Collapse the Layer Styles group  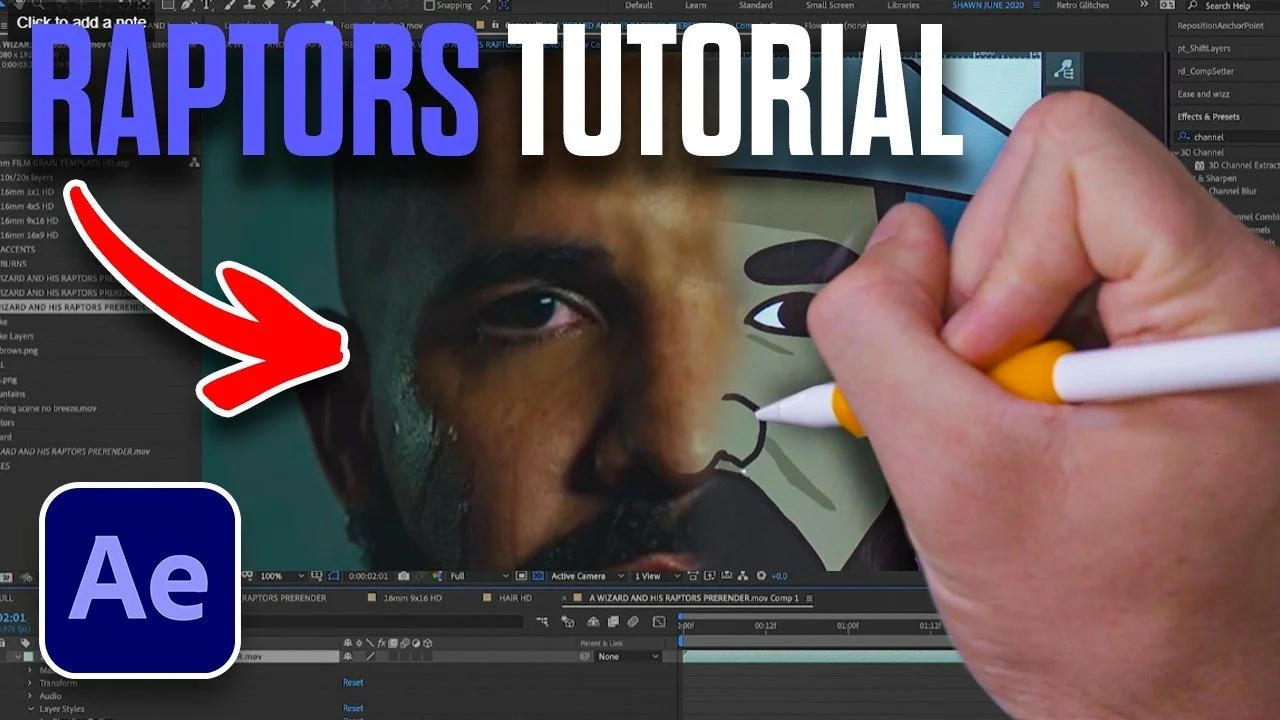[x=29, y=709]
